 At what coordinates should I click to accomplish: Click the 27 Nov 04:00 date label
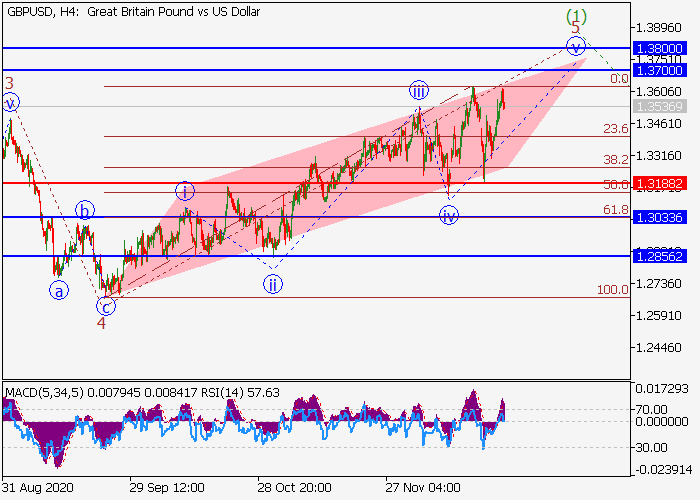423,487
